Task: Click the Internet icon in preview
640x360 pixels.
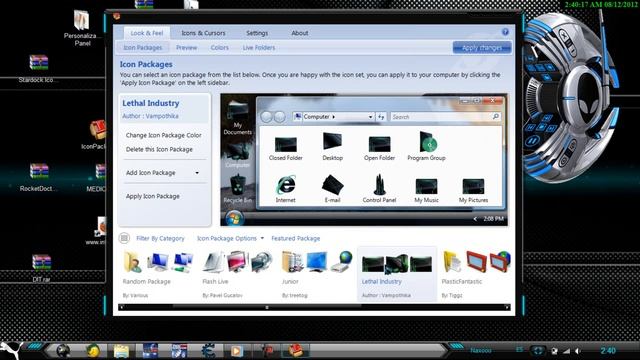Action: click(286, 189)
